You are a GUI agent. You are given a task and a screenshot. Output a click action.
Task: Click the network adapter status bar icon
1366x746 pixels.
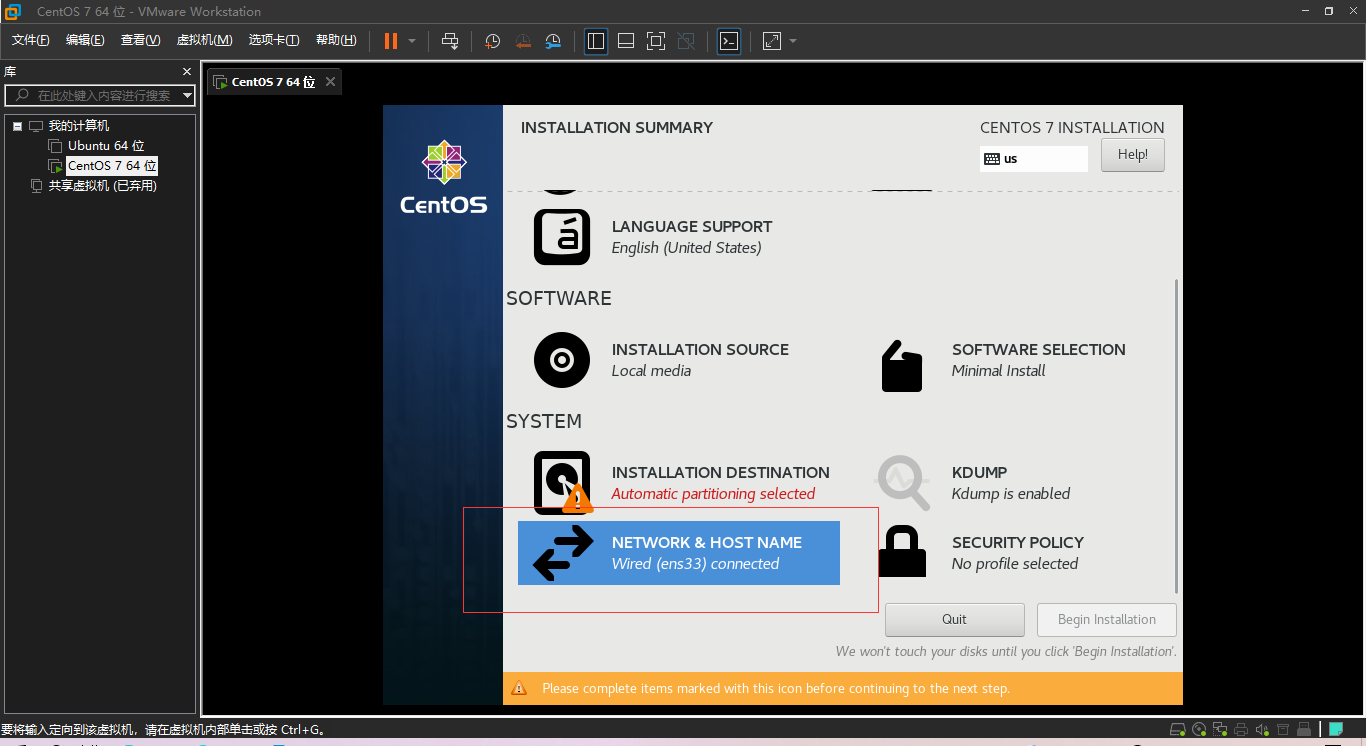tap(1220, 730)
